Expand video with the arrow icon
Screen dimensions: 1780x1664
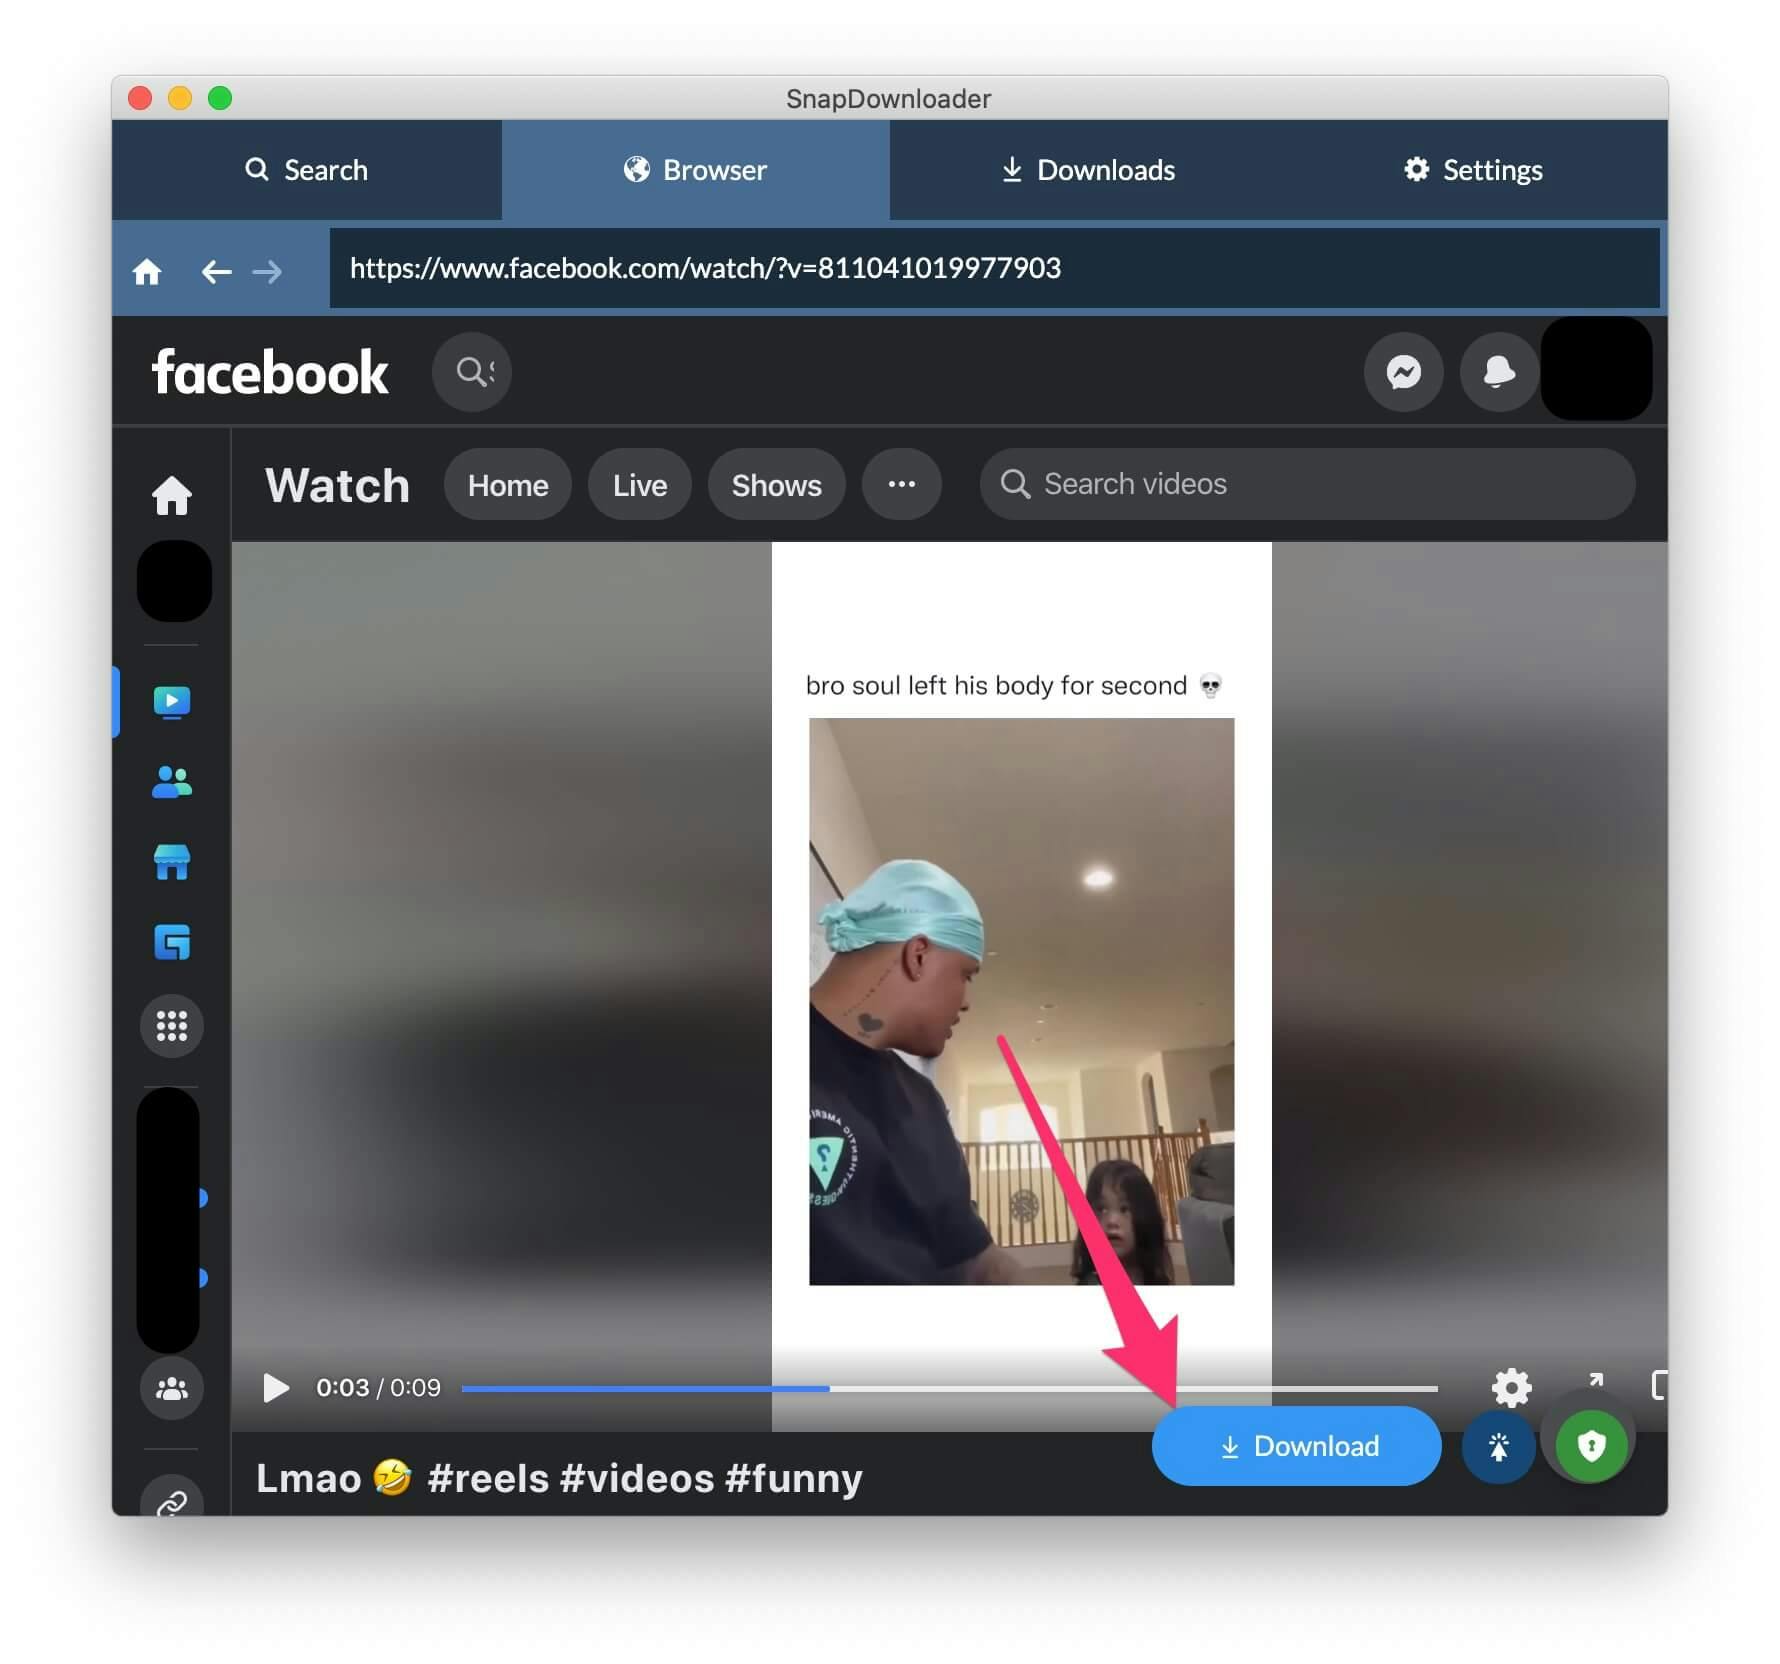(1596, 1381)
